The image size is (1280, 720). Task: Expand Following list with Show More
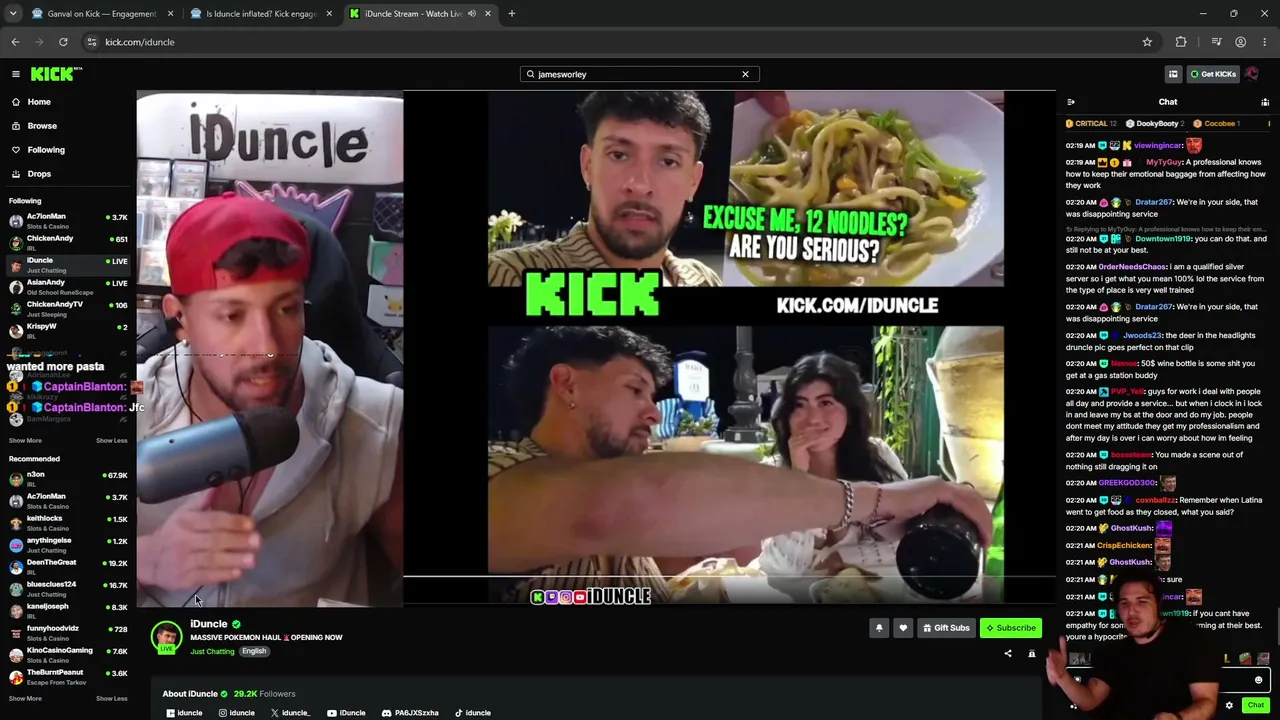25,440
